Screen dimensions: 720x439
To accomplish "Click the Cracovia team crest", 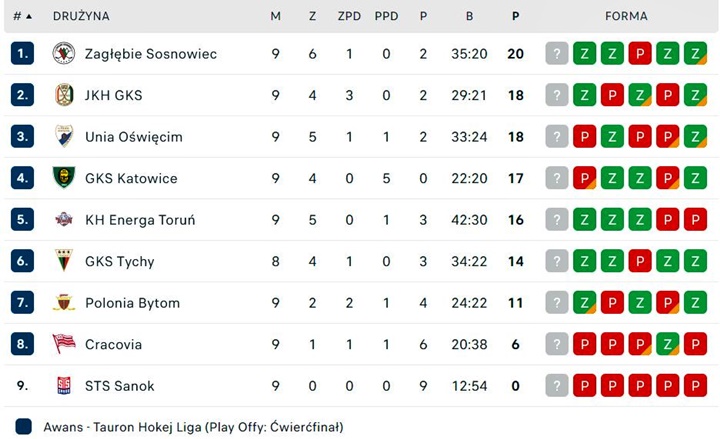I will 64,344.
